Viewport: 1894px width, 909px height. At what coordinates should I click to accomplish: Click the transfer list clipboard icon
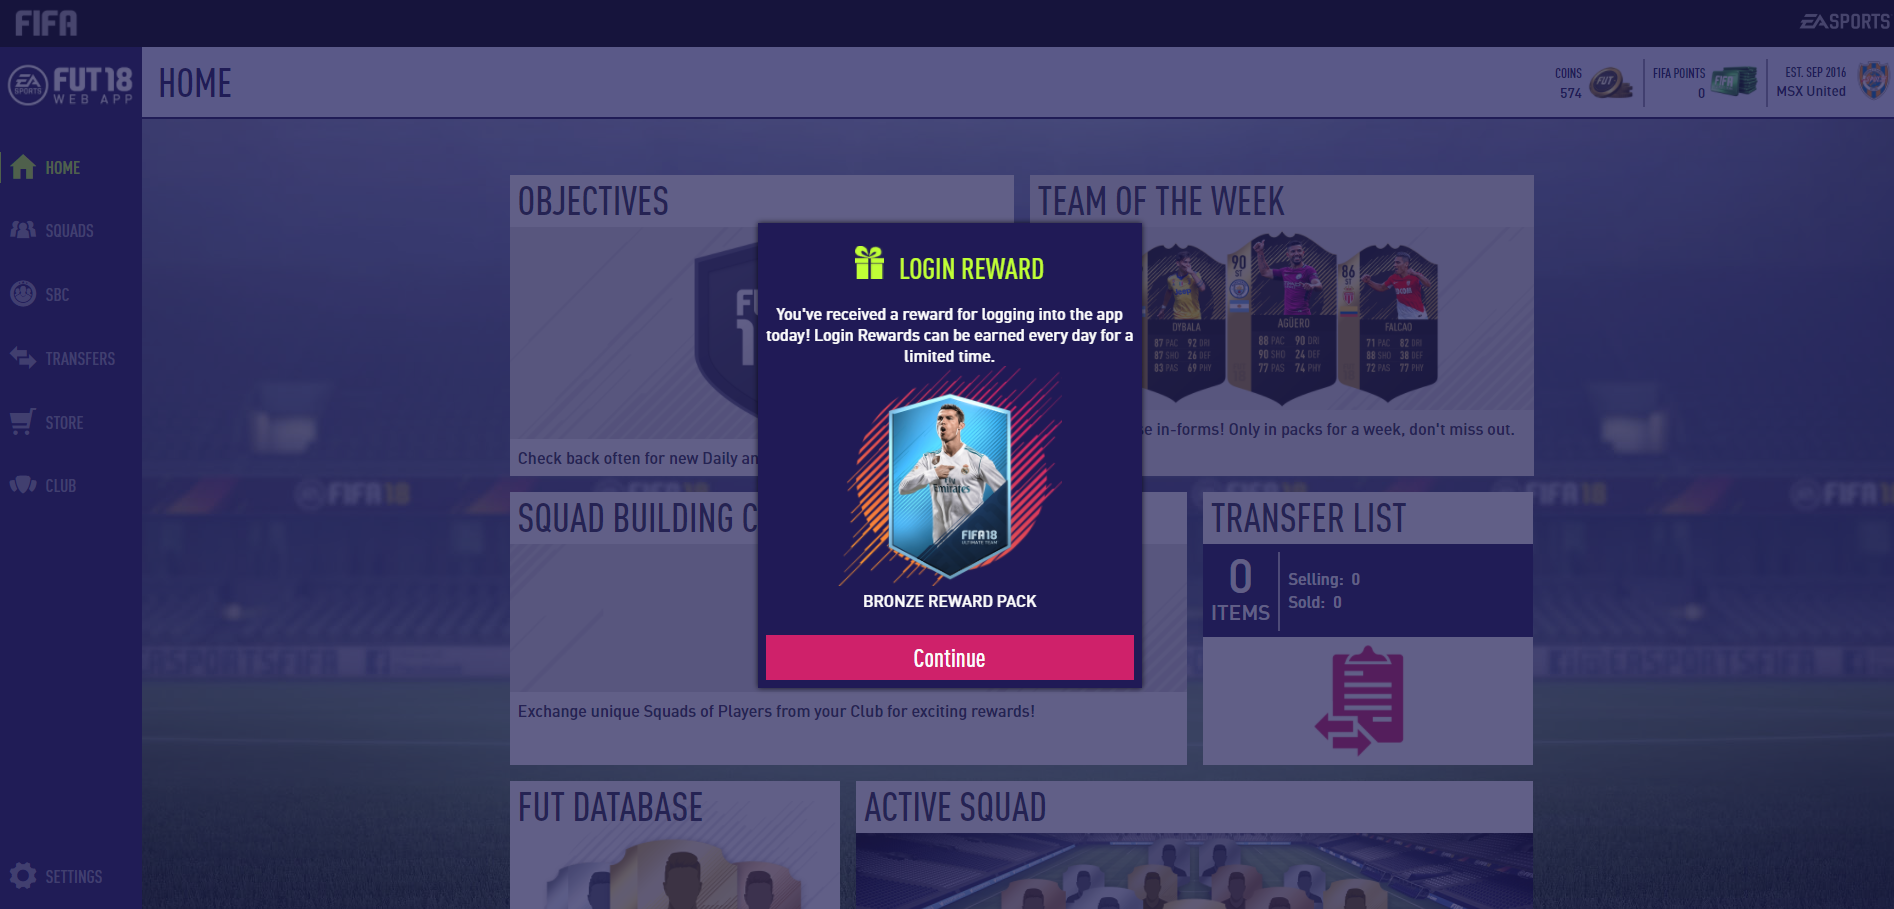click(1360, 700)
